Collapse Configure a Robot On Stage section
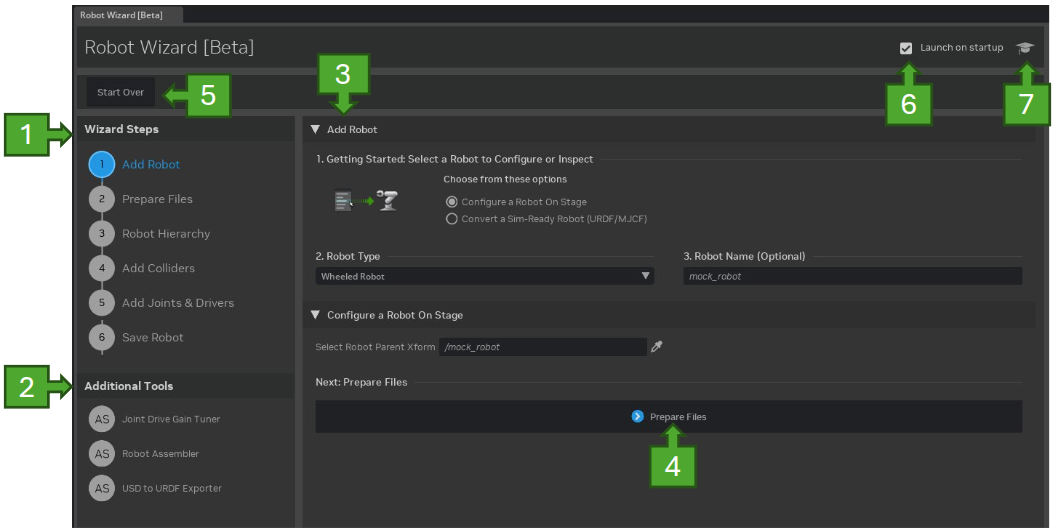This screenshot has height=532, width=1054. click(x=315, y=315)
